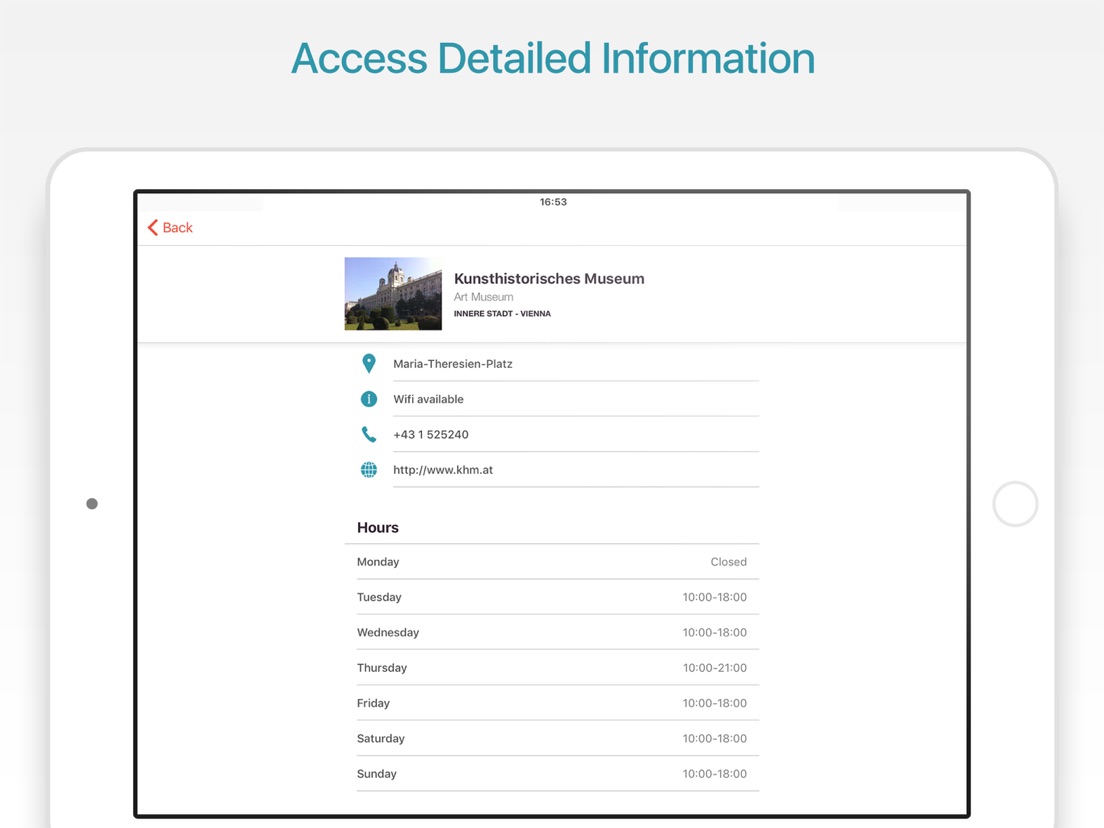Click Tuesday's 10:00-18:00 hours
Viewport: 1104px width, 828px height.
point(715,597)
